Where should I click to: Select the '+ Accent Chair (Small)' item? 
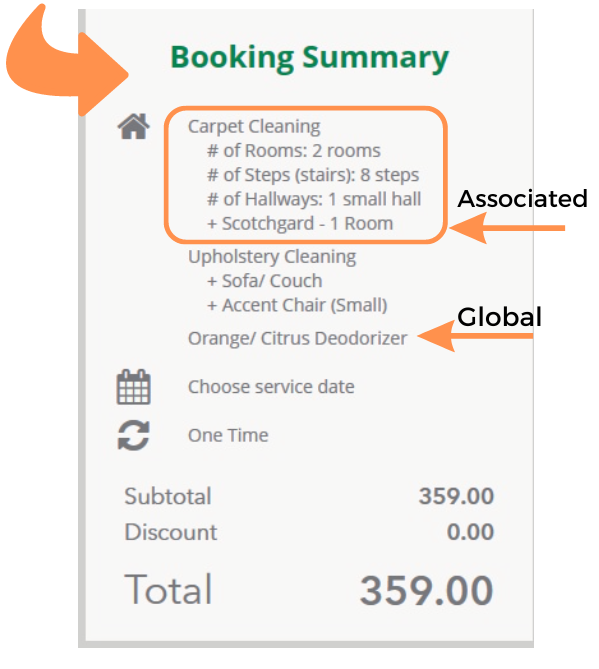point(297,305)
